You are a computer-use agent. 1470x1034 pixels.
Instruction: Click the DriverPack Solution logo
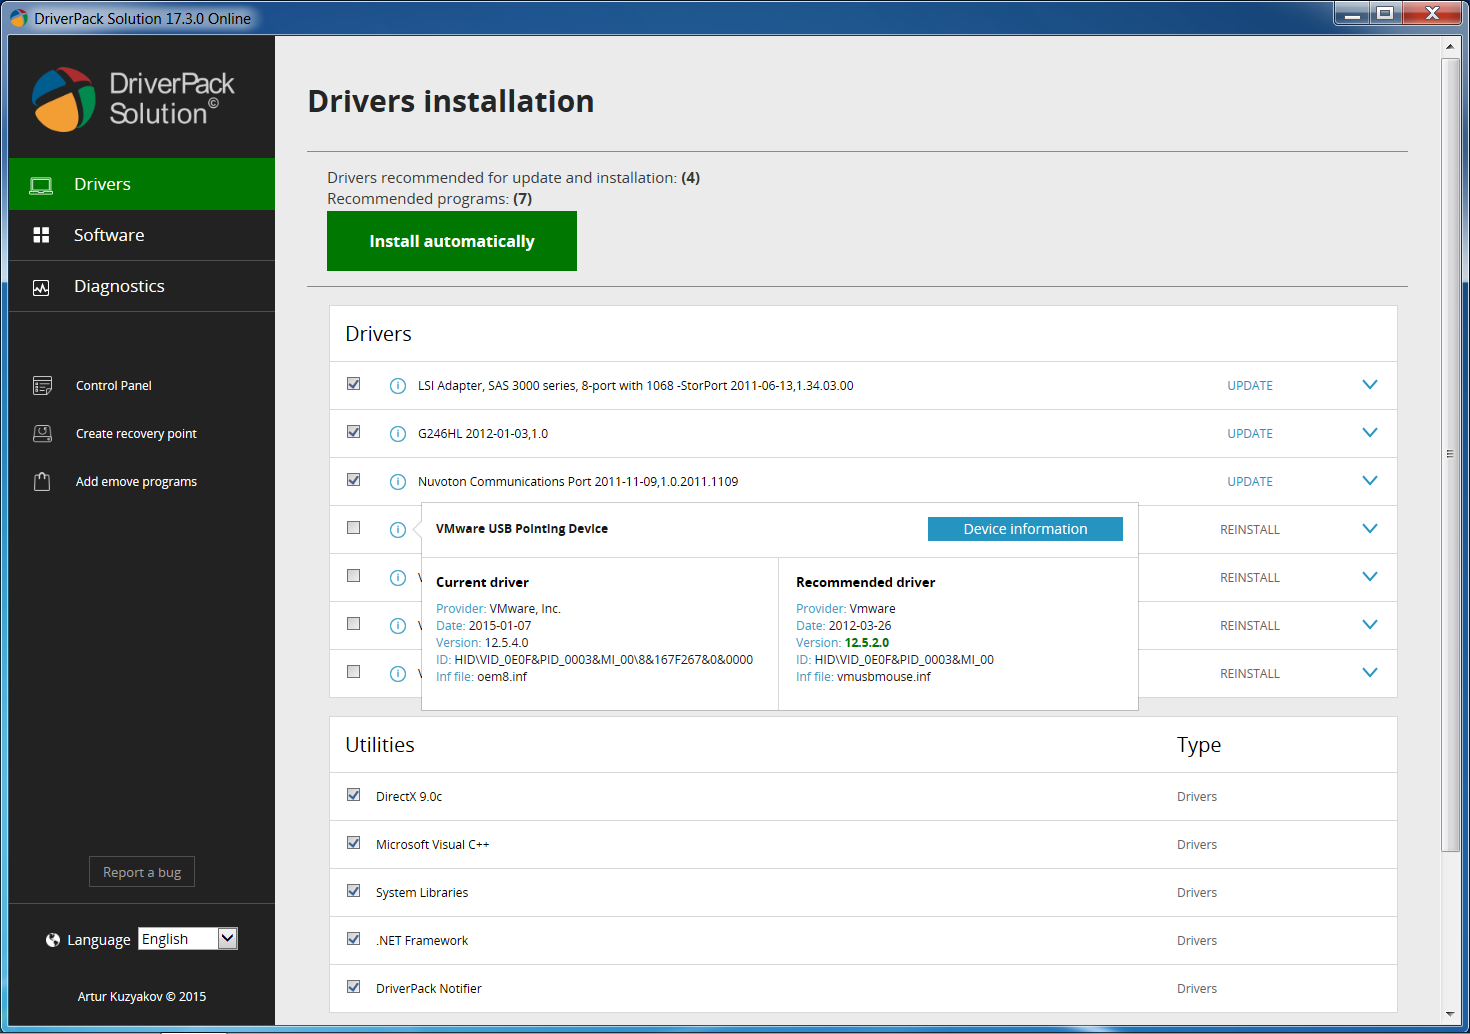[70, 97]
